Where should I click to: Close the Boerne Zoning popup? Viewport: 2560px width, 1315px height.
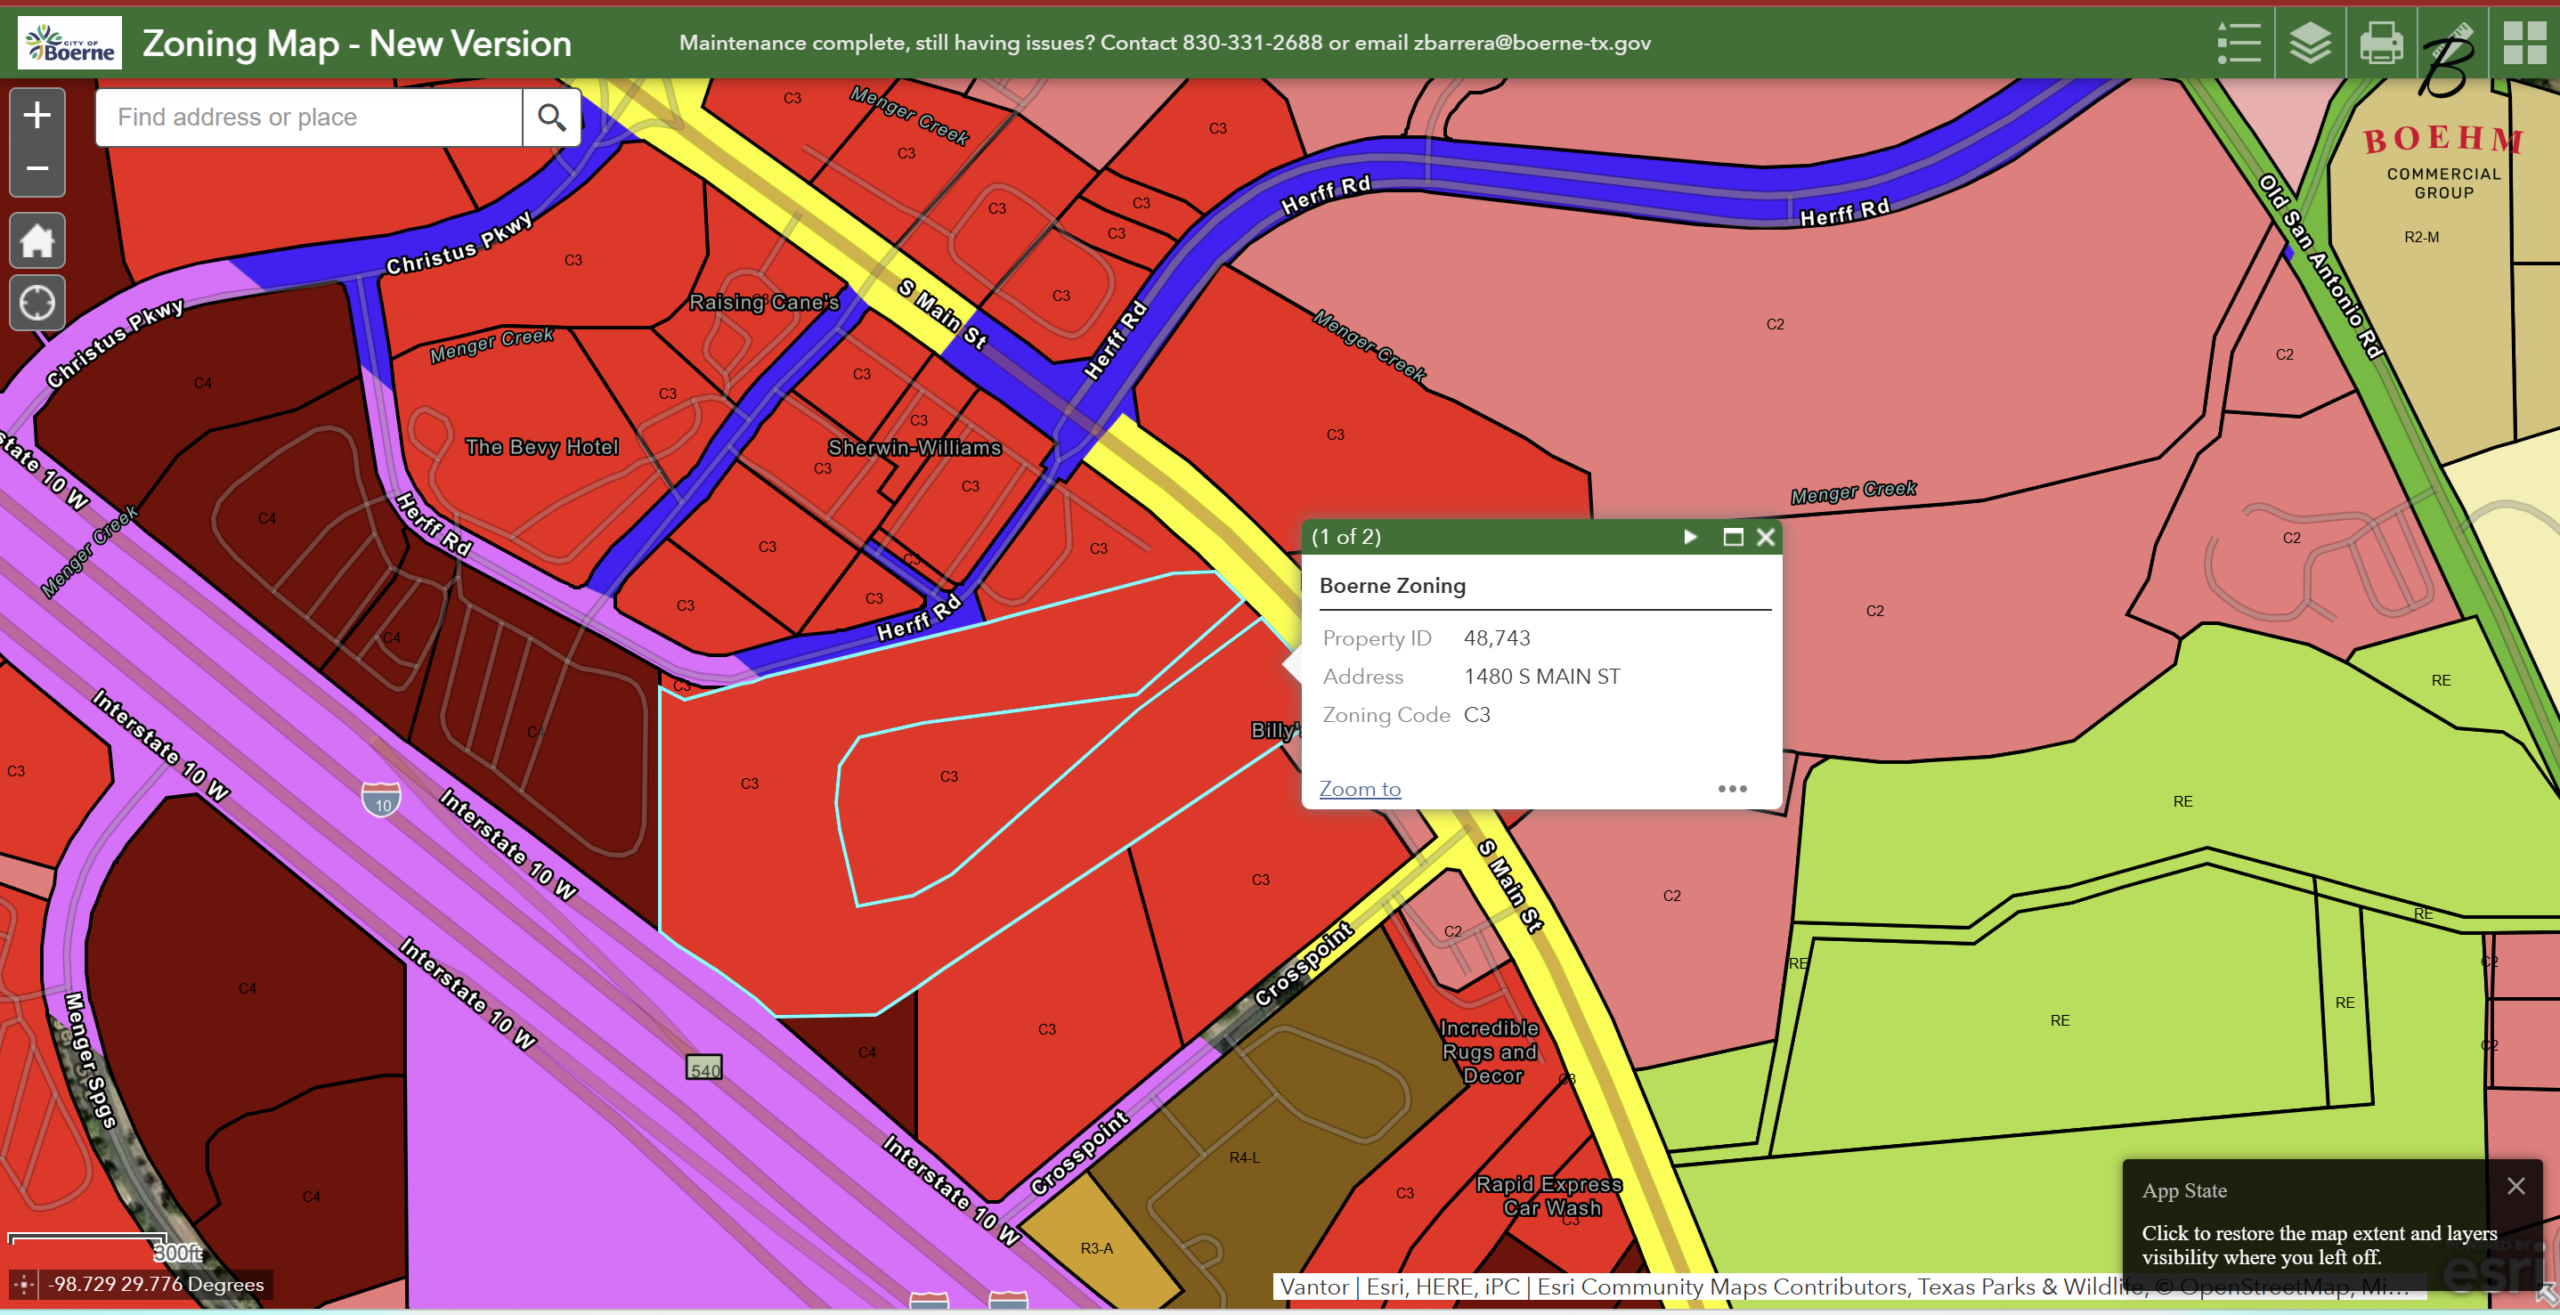[1766, 537]
